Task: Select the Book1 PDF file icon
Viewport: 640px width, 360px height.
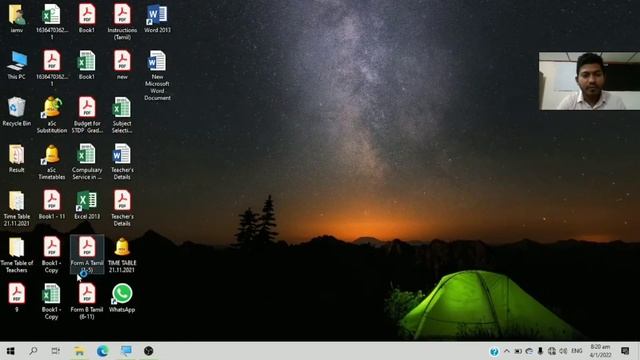Action: click(87, 18)
